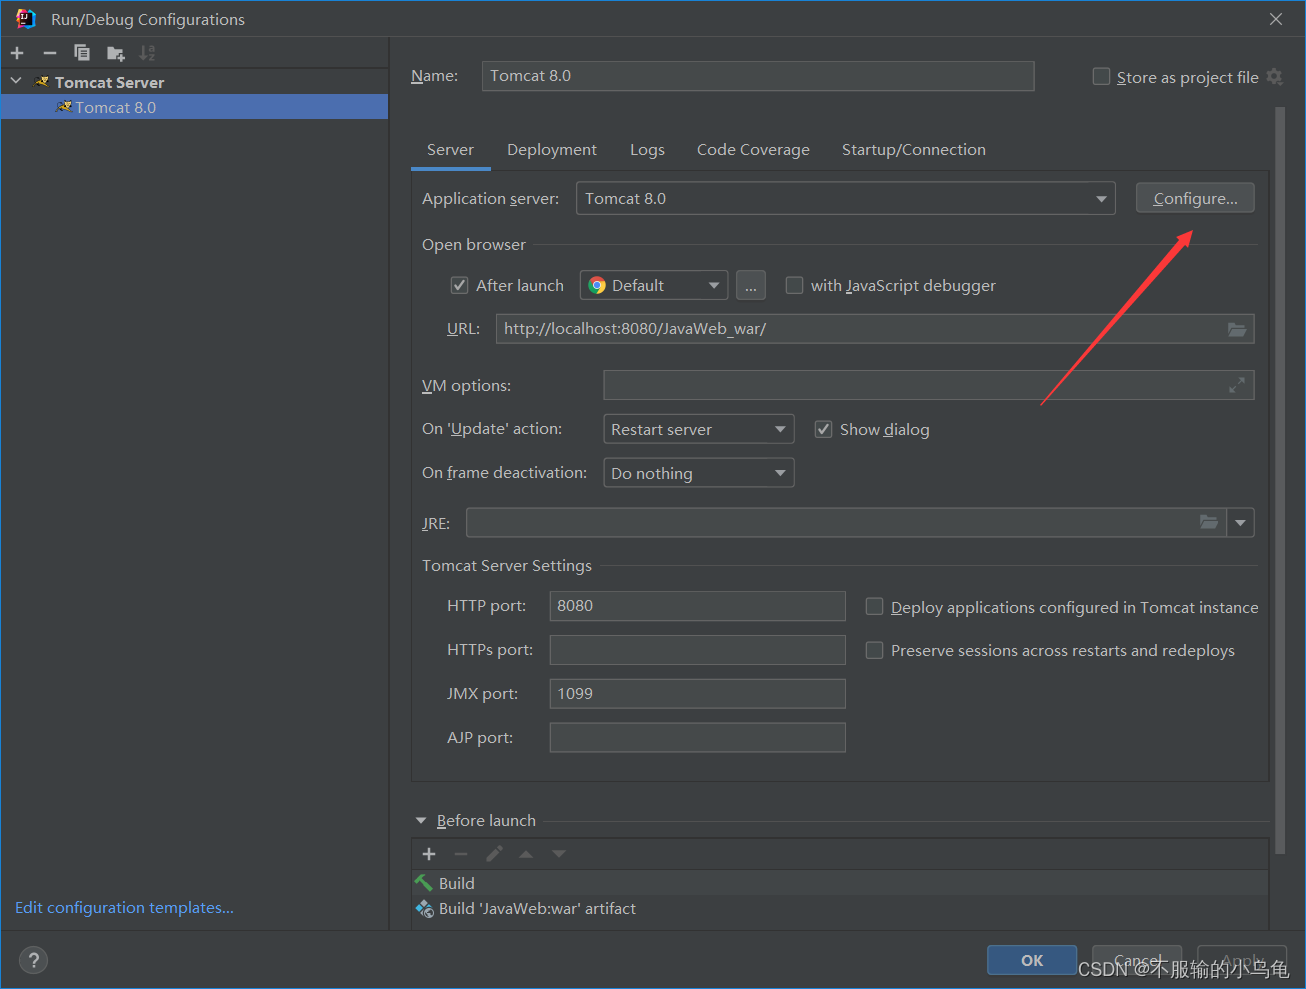Viewport: 1306px width, 989px height.
Task: Sort configurations alphabetically icon
Action: tap(148, 53)
